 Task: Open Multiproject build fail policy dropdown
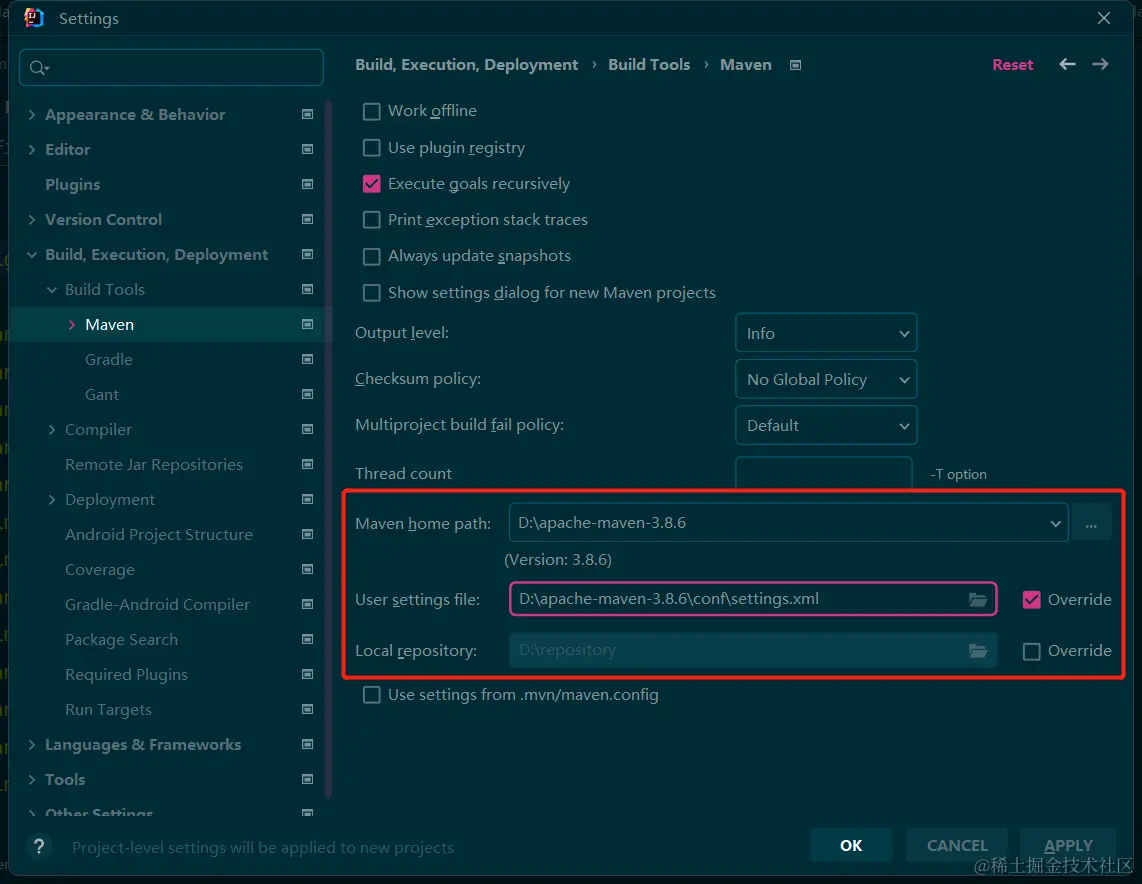[x=826, y=425]
